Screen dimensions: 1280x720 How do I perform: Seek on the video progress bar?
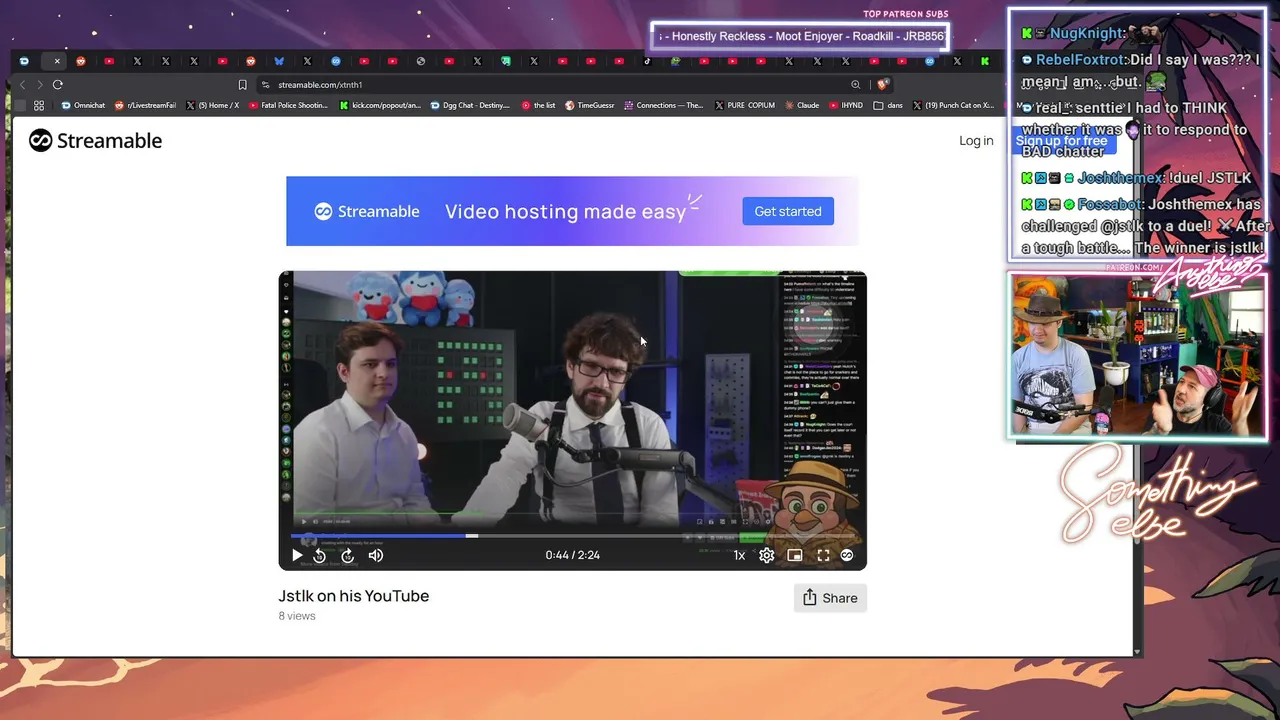point(572,536)
